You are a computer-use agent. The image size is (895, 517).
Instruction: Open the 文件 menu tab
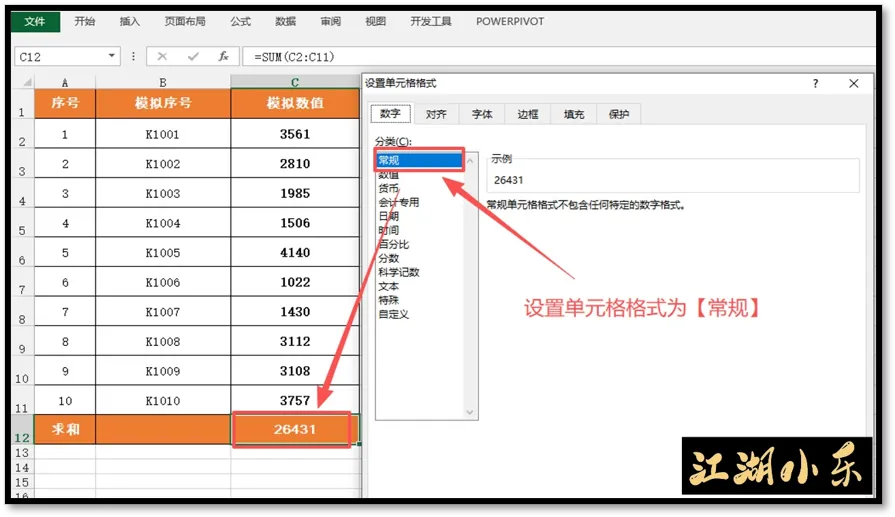pos(35,21)
